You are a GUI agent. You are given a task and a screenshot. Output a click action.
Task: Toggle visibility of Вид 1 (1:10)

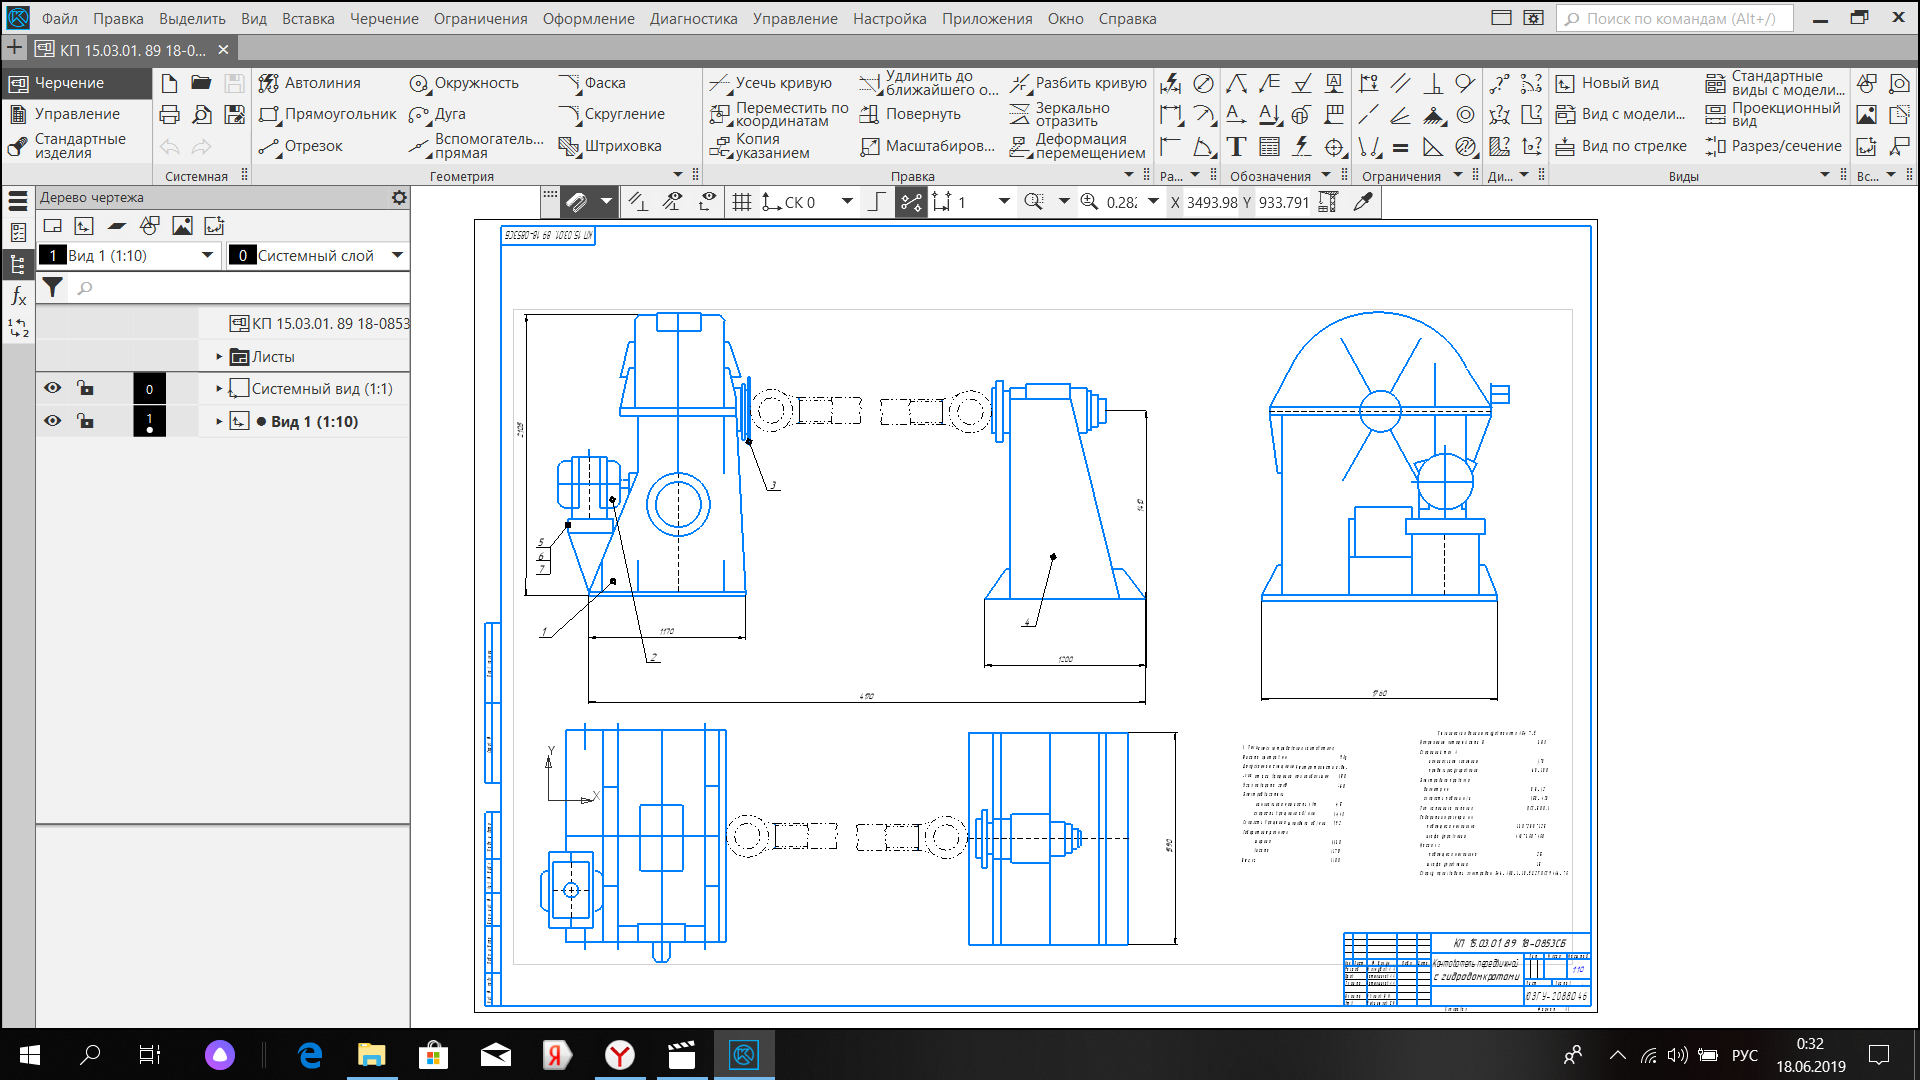point(53,421)
